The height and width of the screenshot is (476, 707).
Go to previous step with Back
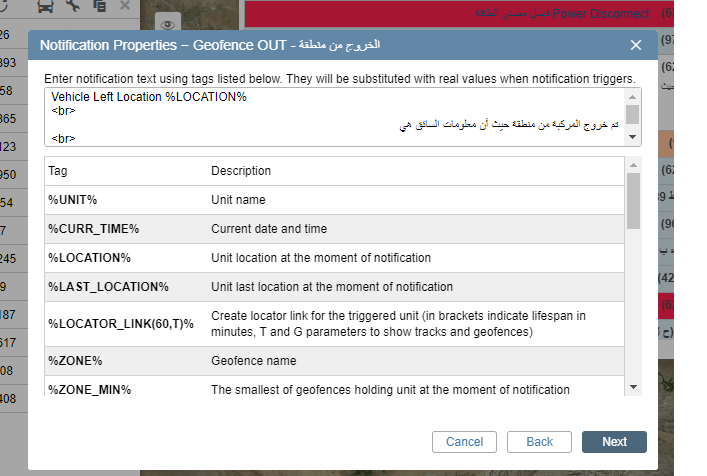[x=539, y=442]
